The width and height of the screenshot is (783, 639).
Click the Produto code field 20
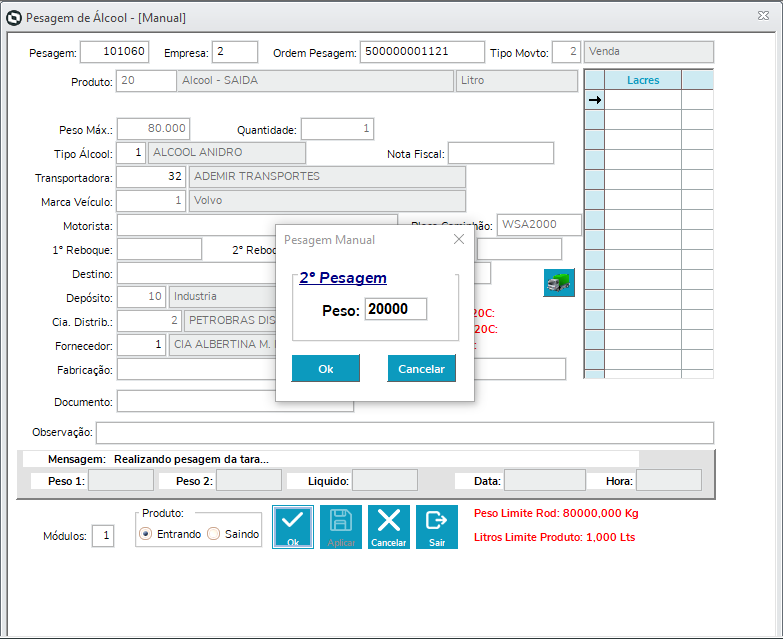coord(146,81)
